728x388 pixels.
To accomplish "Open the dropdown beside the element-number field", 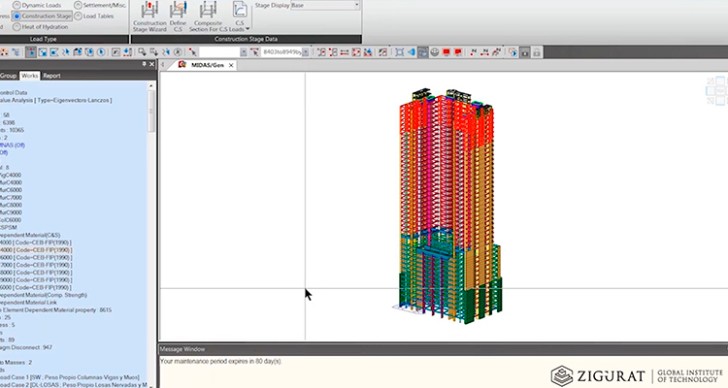I will pos(306,52).
